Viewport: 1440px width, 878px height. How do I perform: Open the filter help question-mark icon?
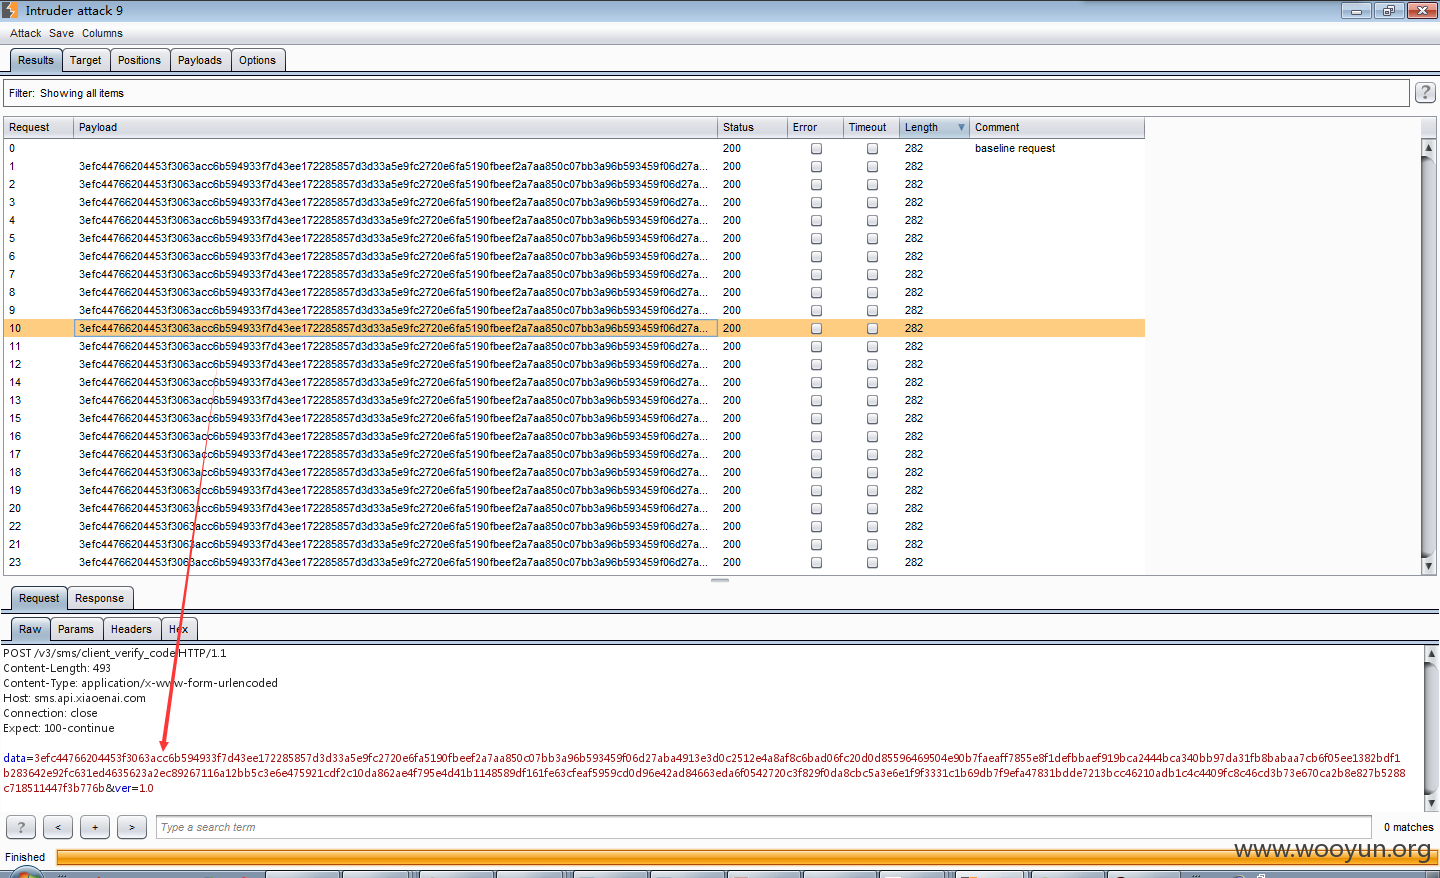(1425, 93)
